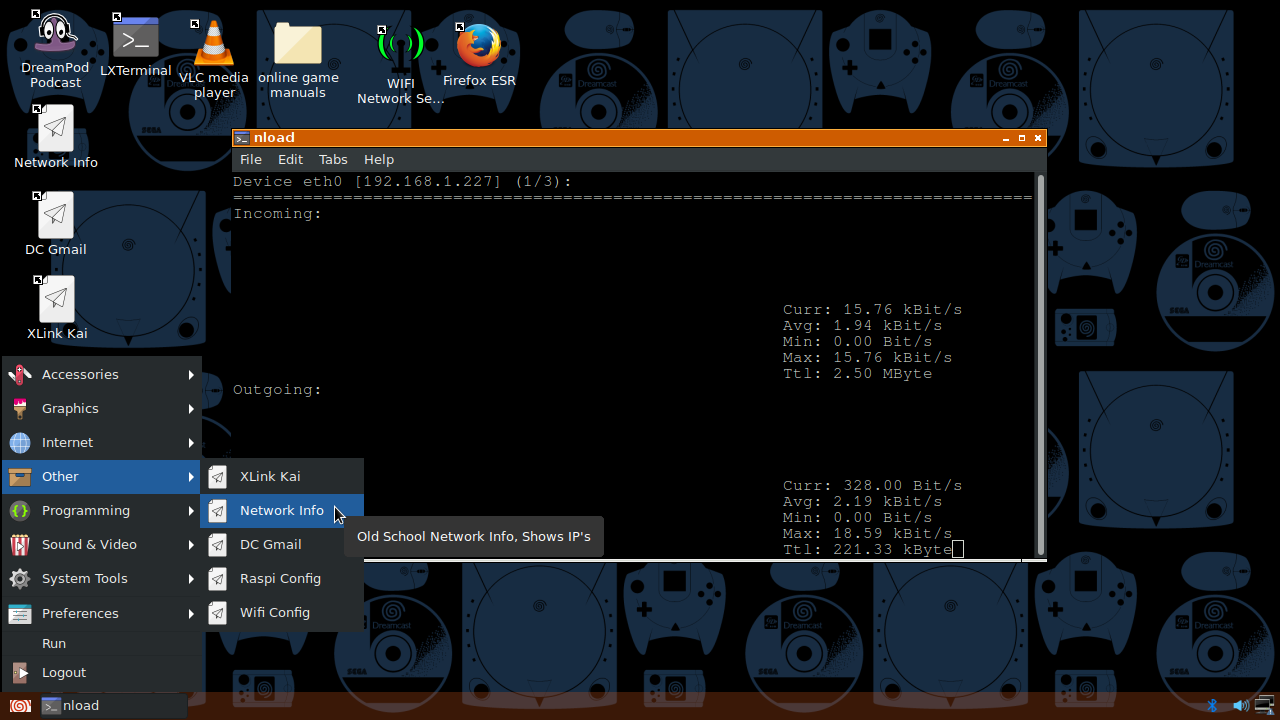Choose Network Info in the Other submenu
The width and height of the screenshot is (1280, 720).
coord(282,511)
